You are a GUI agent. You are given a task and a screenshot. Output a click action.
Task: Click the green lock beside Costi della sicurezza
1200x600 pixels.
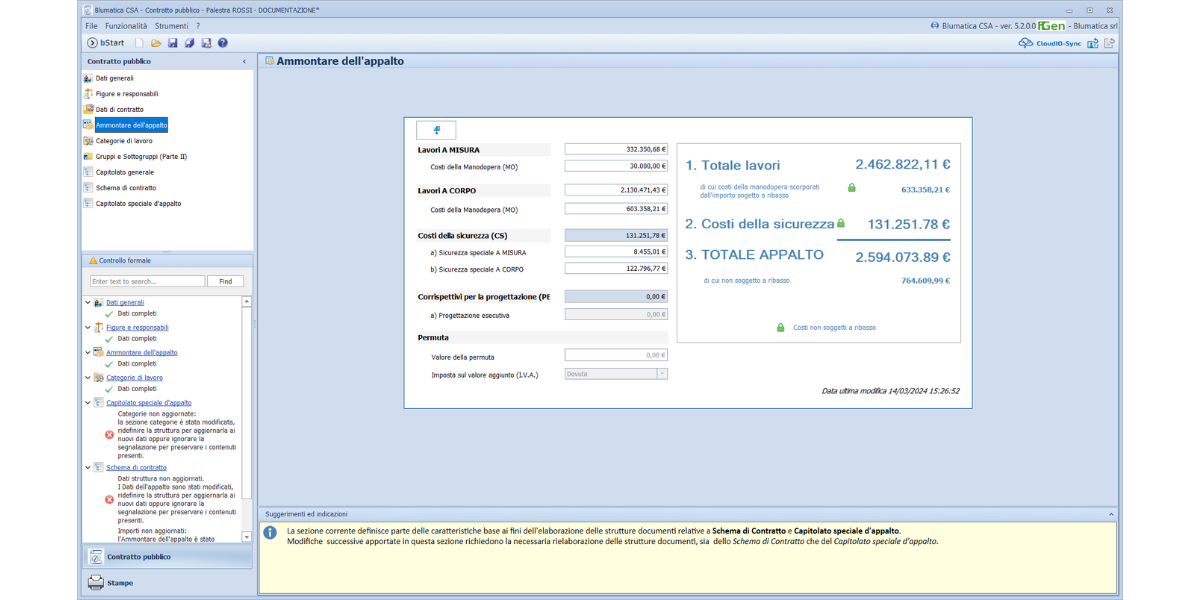[x=841, y=224]
